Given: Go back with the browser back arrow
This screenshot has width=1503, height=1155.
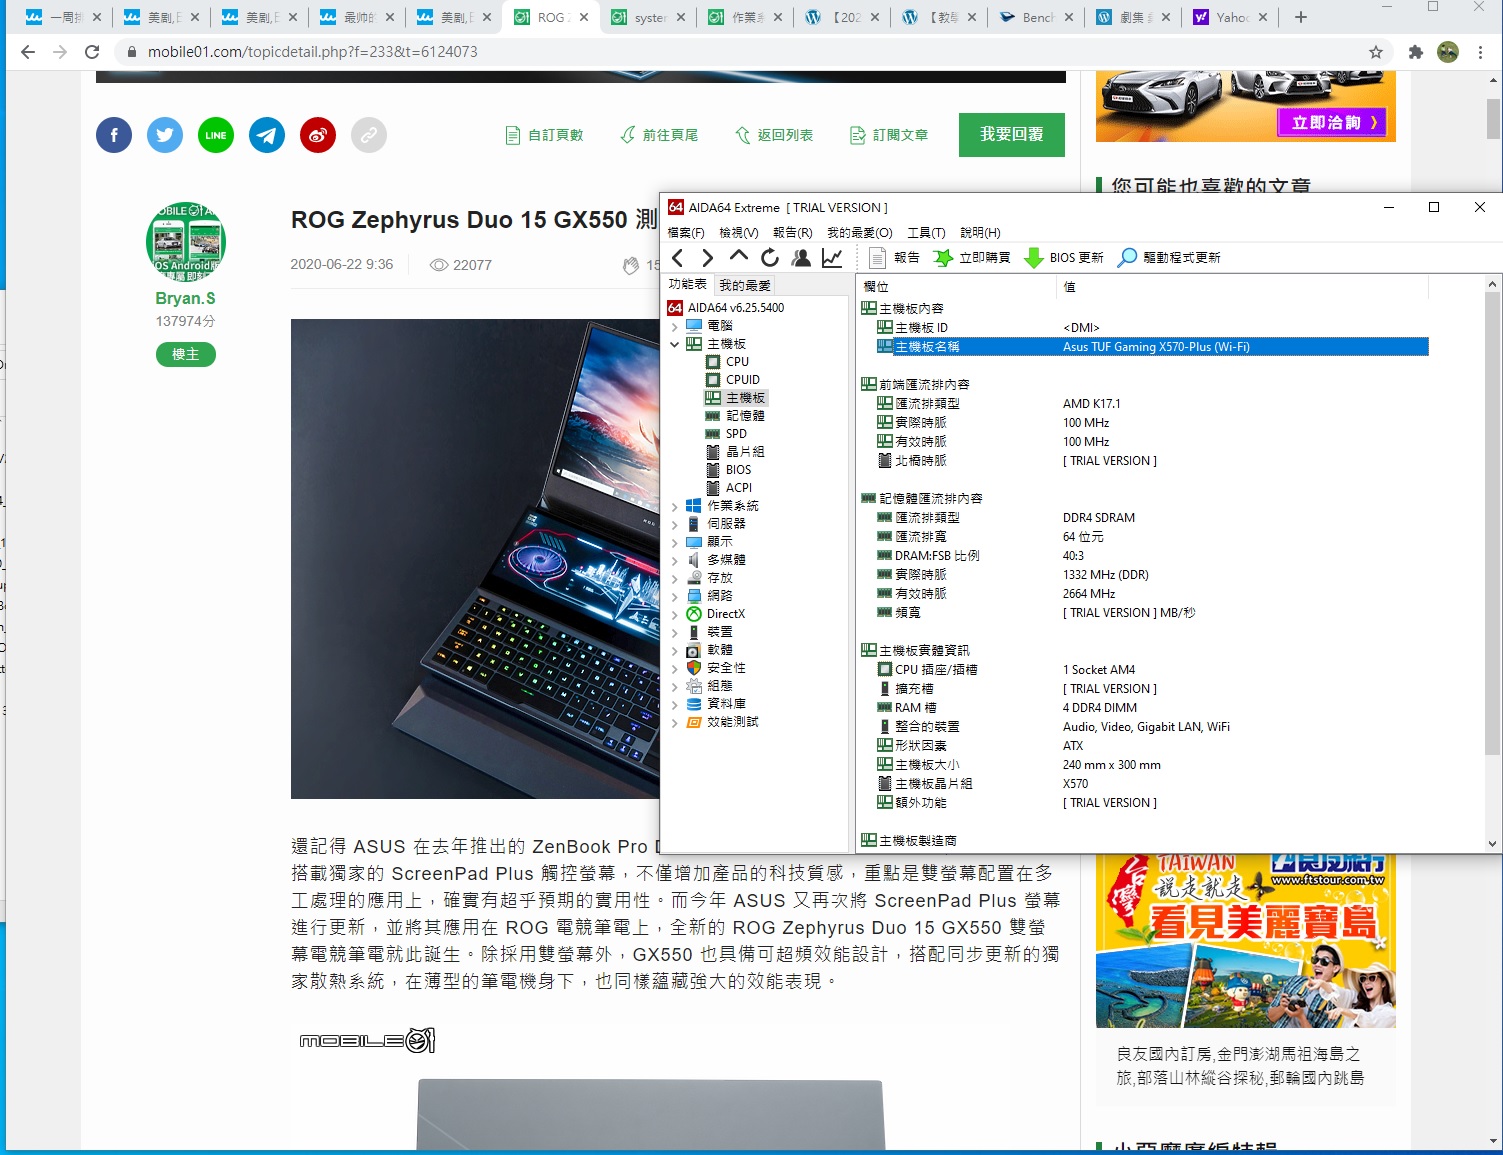Looking at the screenshot, I should (x=28, y=52).
